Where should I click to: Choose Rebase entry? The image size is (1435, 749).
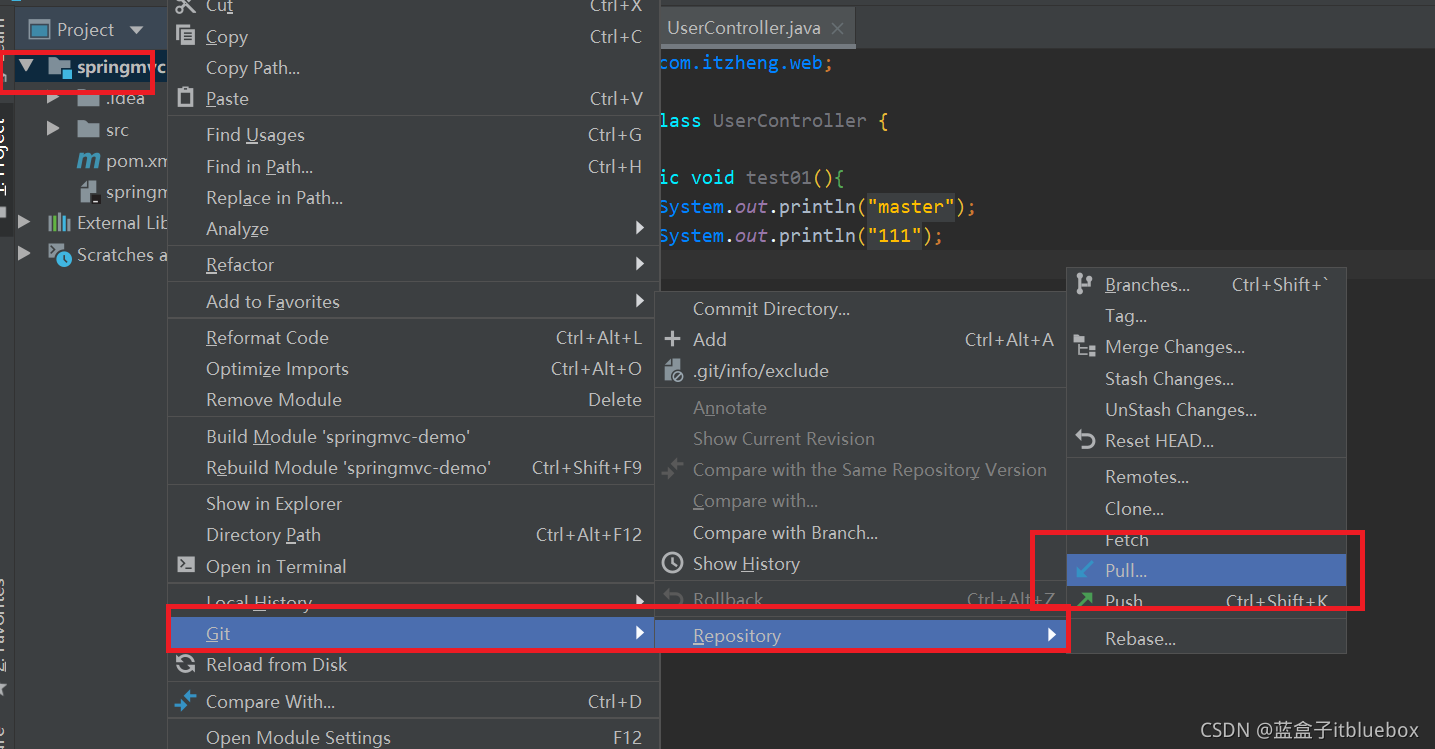click(x=1207, y=639)
